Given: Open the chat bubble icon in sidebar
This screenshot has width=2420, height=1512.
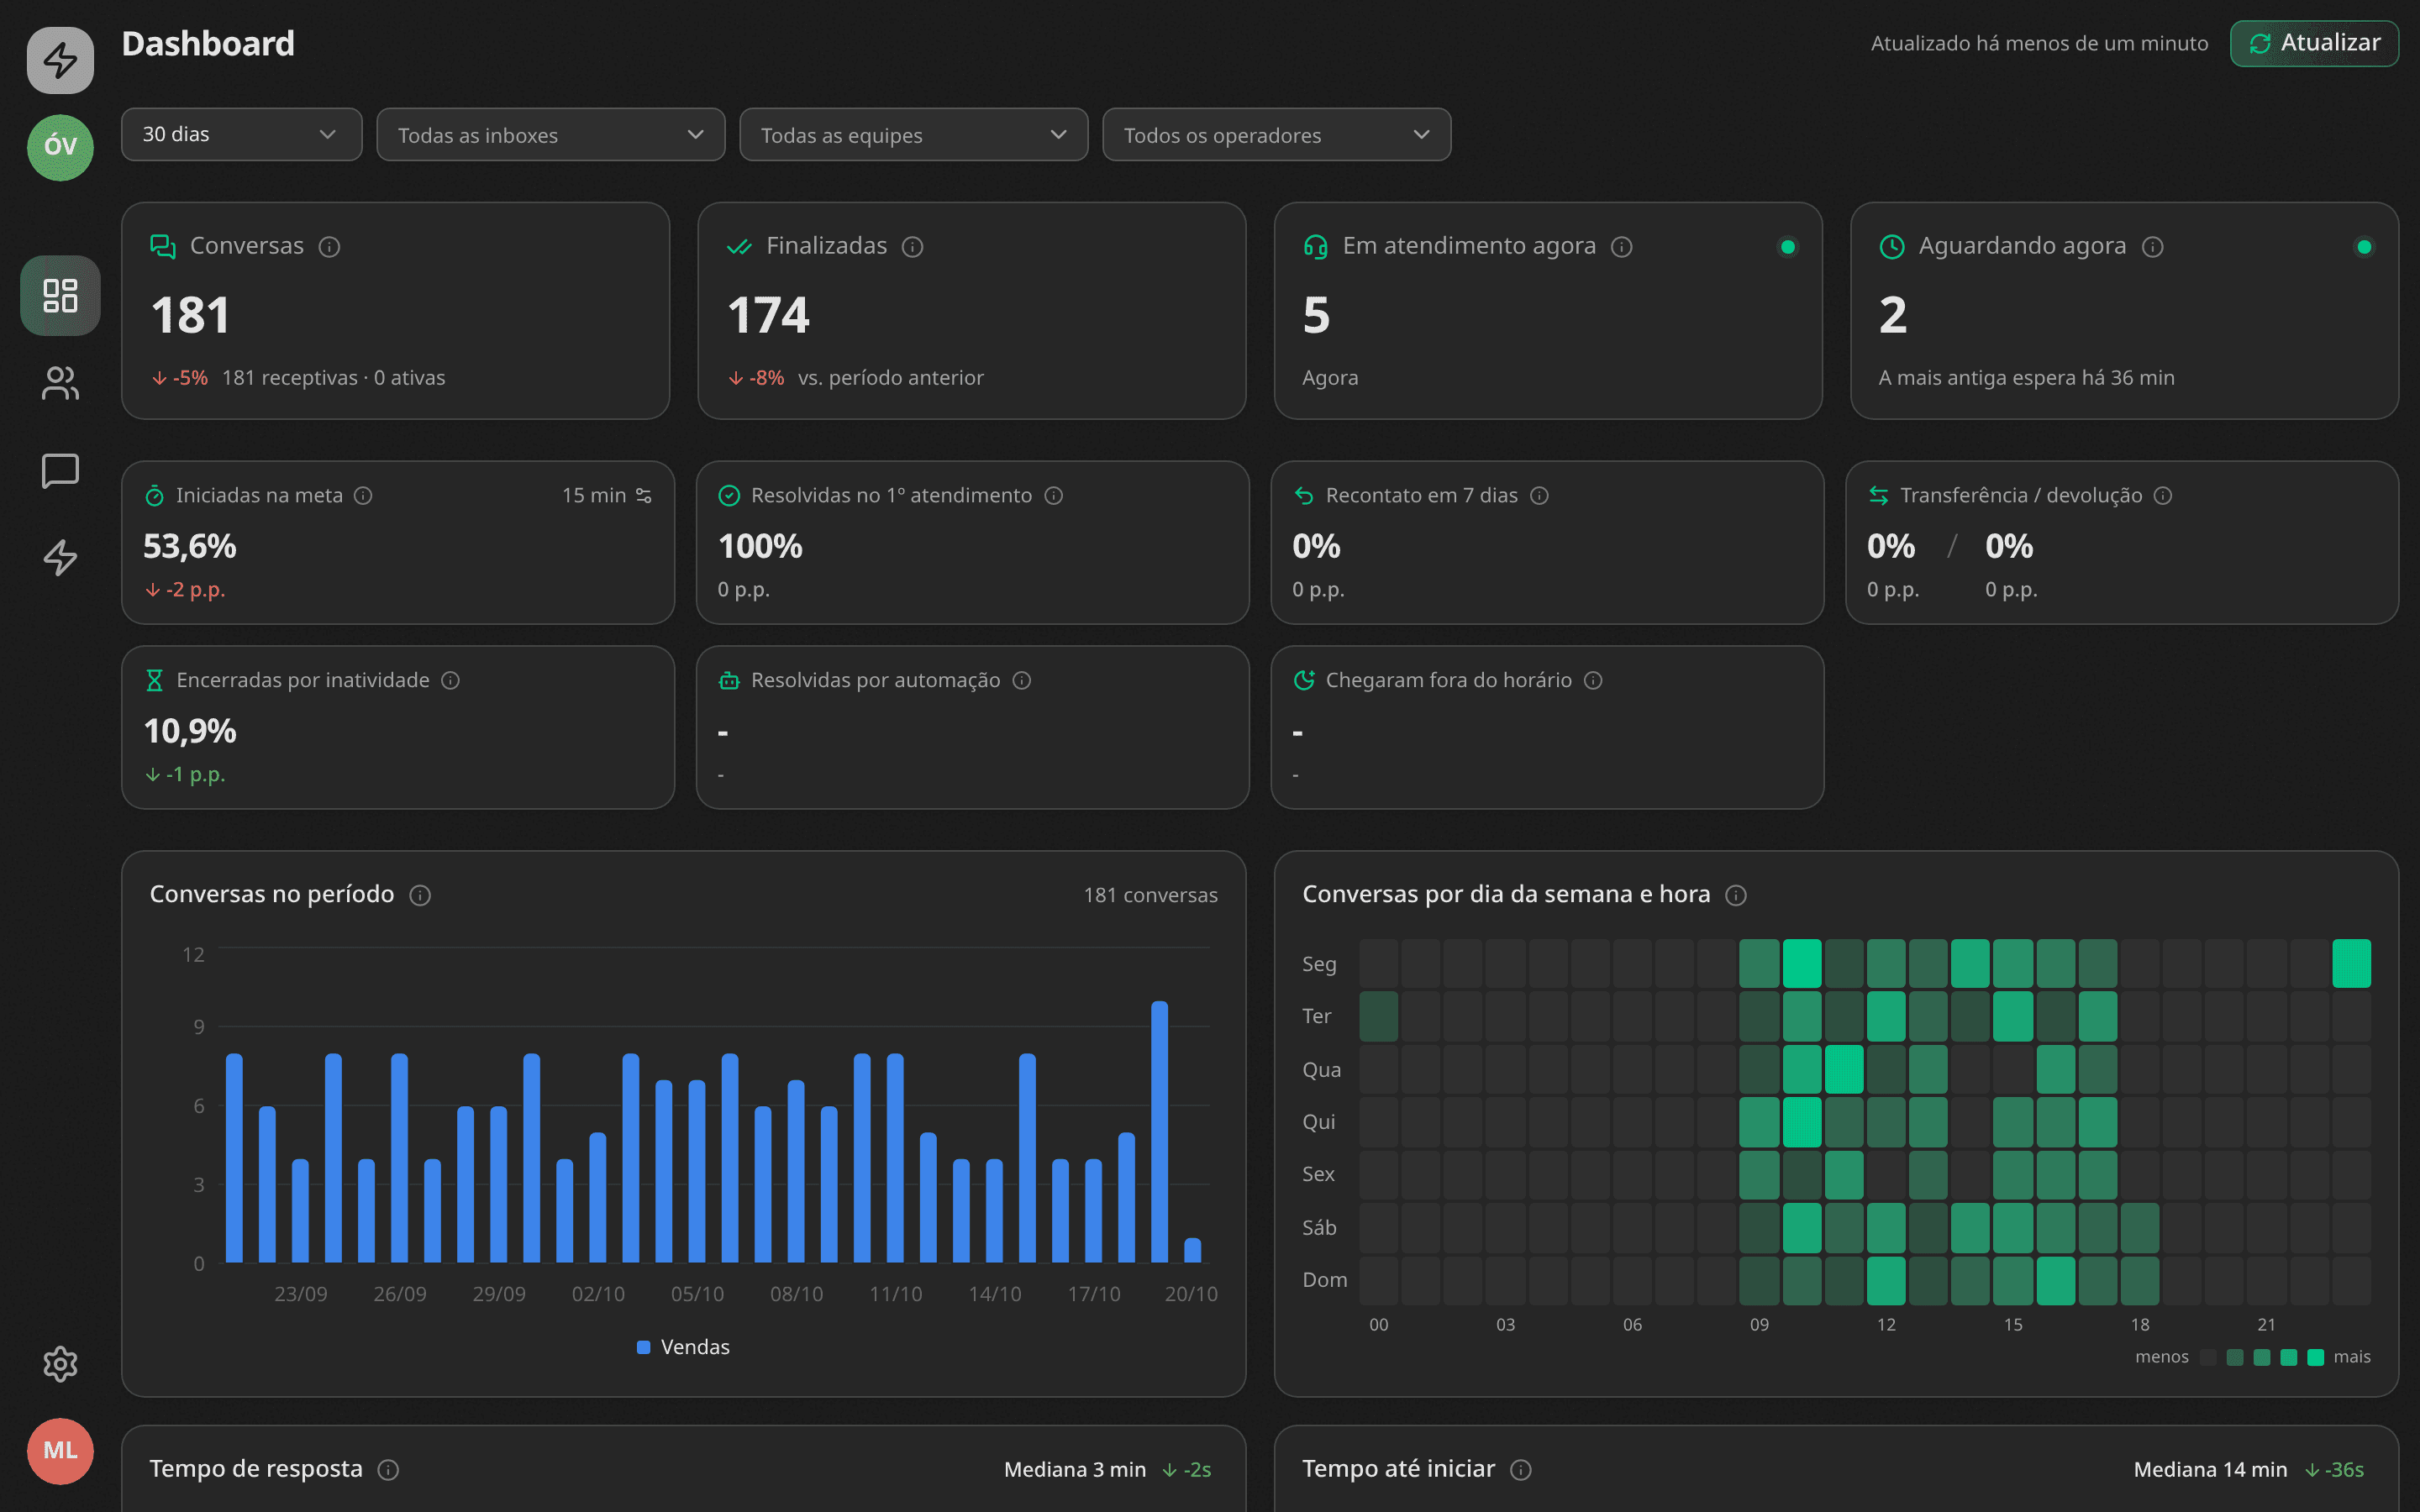Looking at the screenshot, I should pyautogui.click(x=60, y=471).
